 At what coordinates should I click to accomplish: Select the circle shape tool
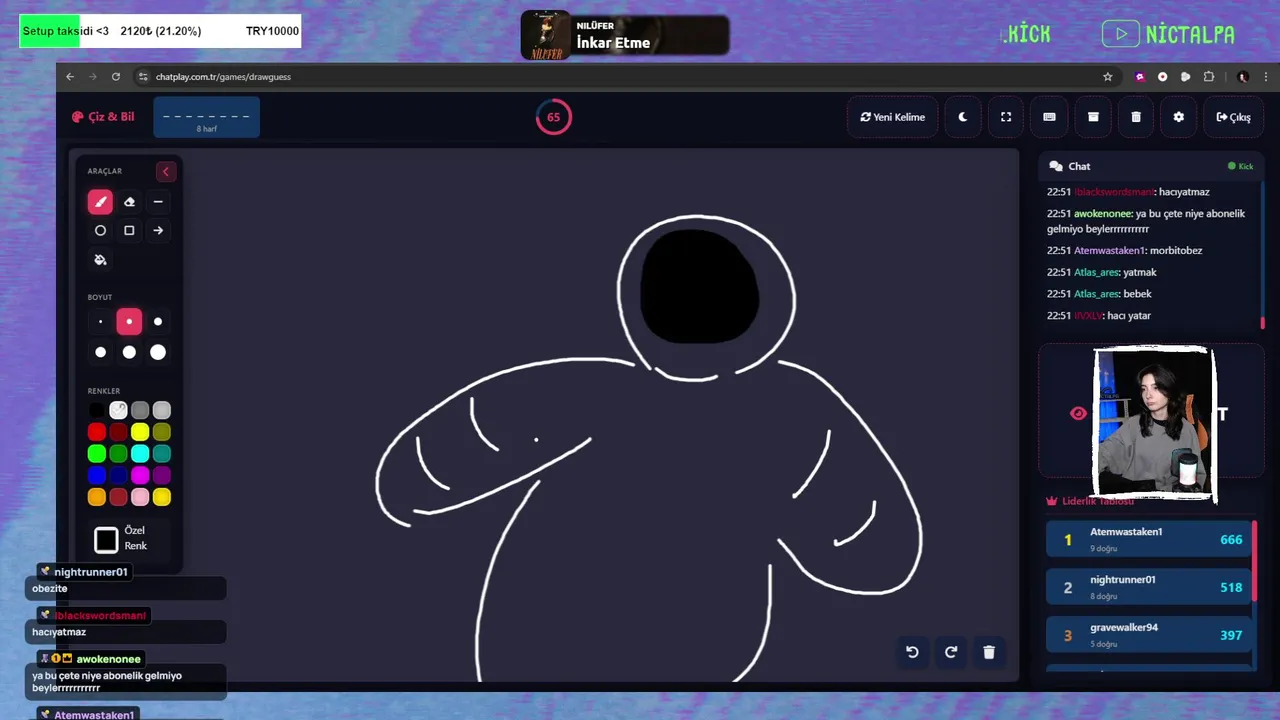(x=100, y=231)
